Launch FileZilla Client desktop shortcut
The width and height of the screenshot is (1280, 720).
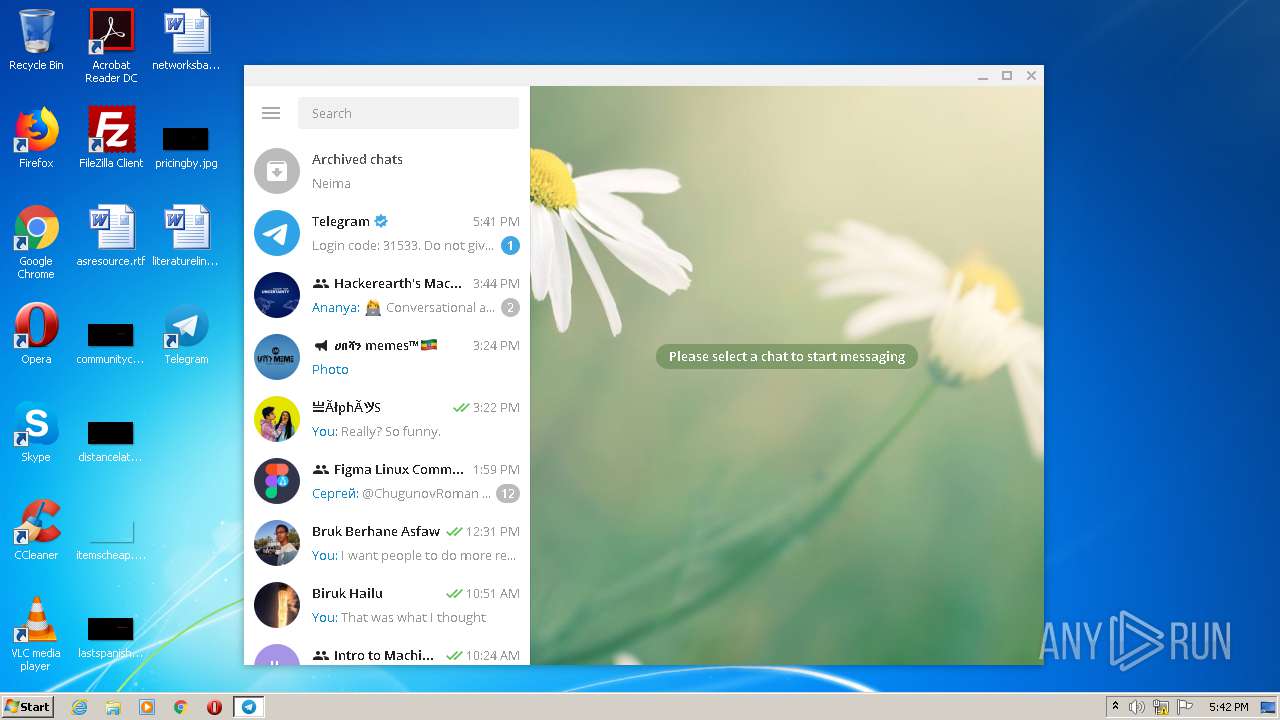click(x=111, y=138)
